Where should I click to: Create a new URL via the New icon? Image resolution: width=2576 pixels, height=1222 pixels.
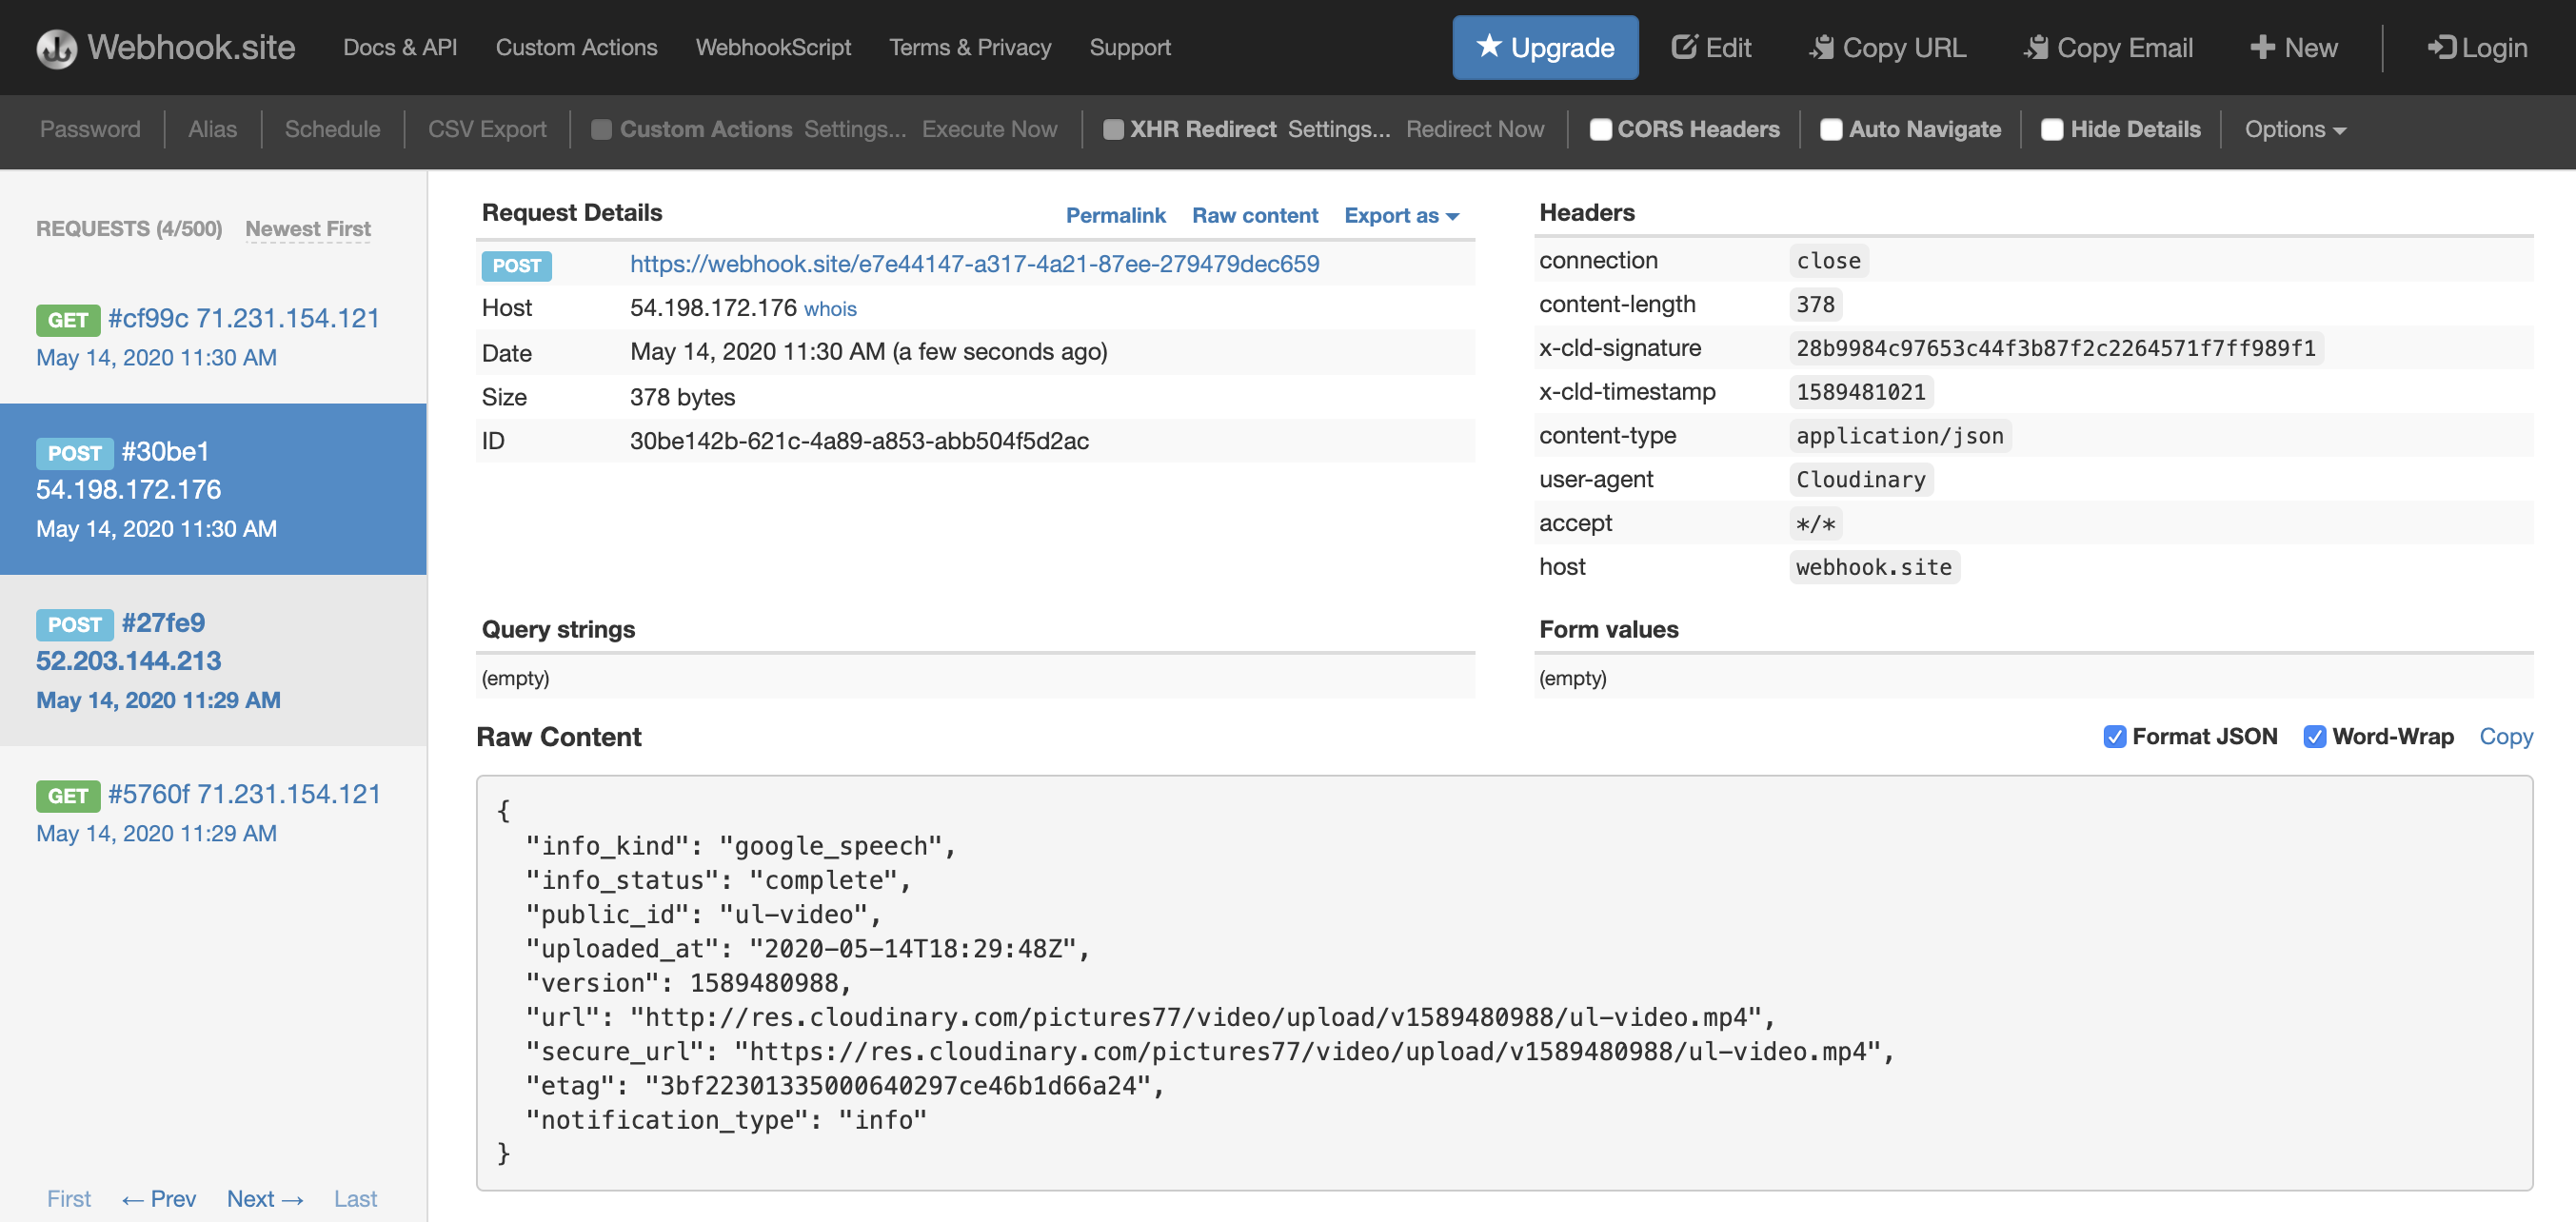click(x=2263, y=45)
